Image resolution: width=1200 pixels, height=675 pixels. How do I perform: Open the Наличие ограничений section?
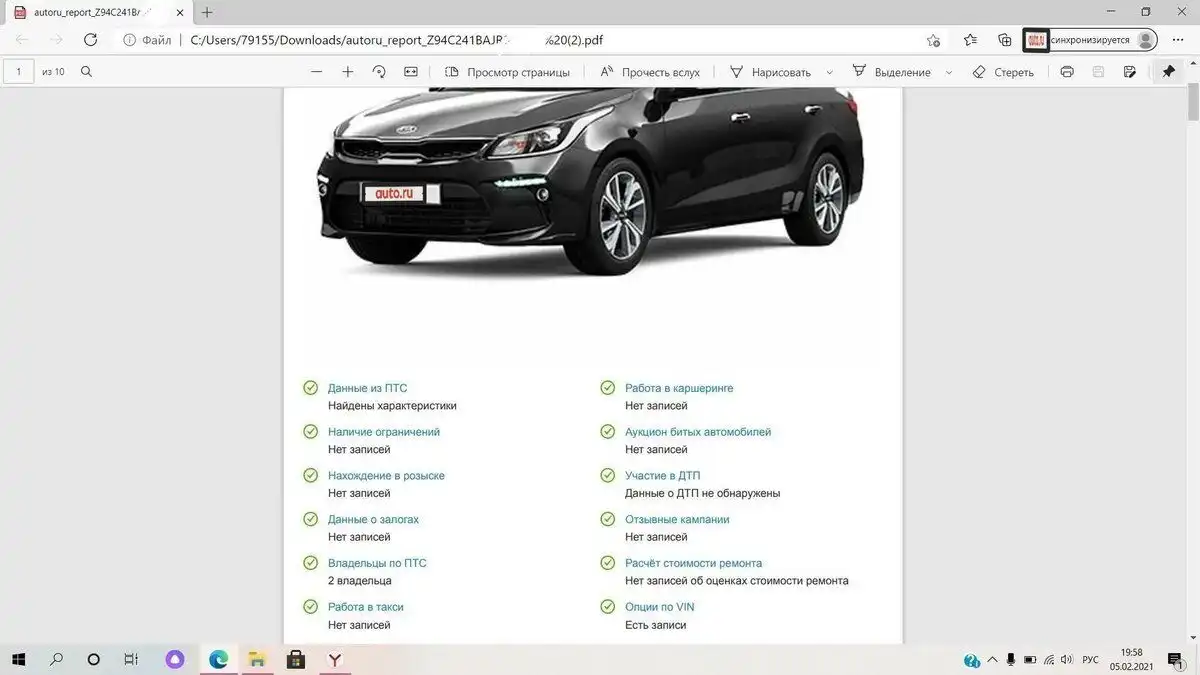tap(384, 432)
